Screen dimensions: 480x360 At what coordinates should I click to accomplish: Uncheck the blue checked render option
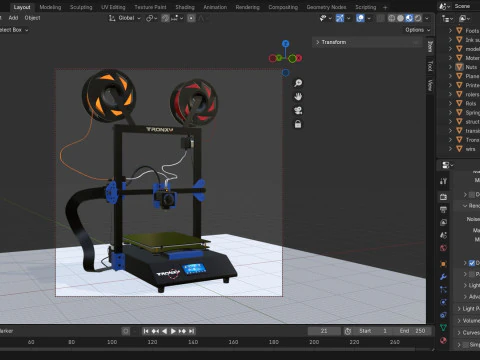[x=472, y=263]
